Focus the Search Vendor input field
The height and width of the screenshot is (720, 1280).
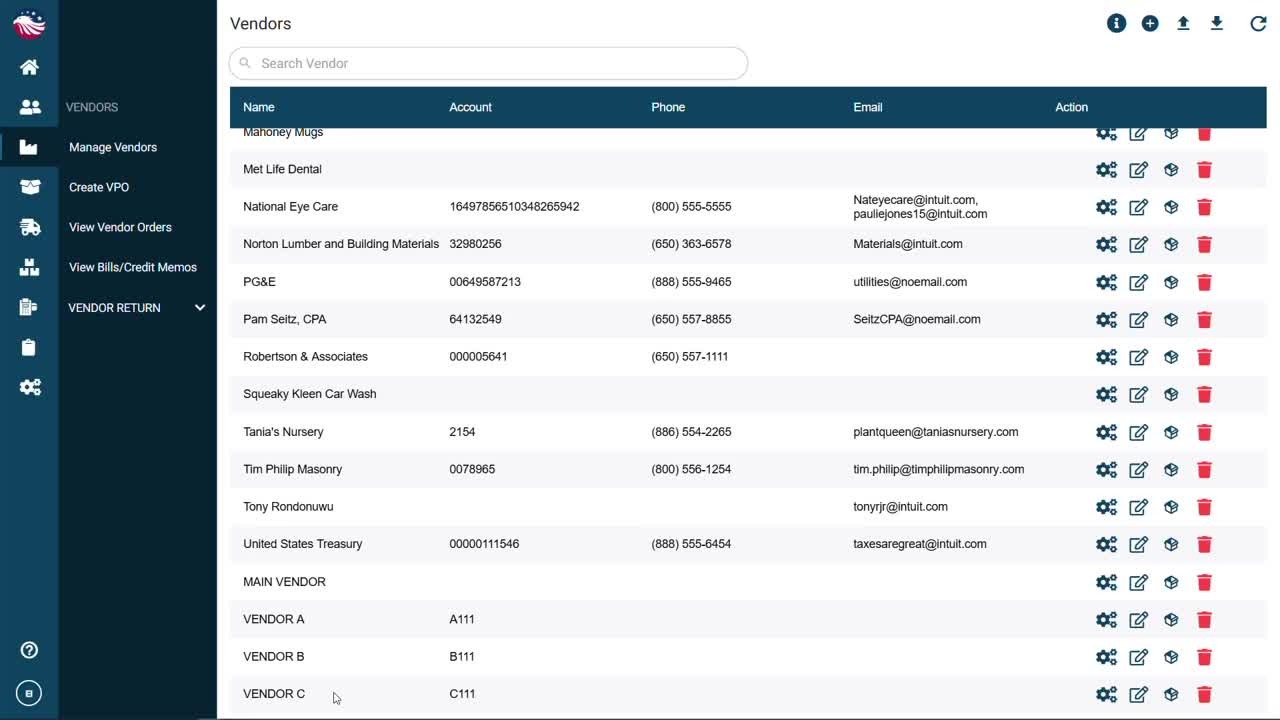point(488,63)
